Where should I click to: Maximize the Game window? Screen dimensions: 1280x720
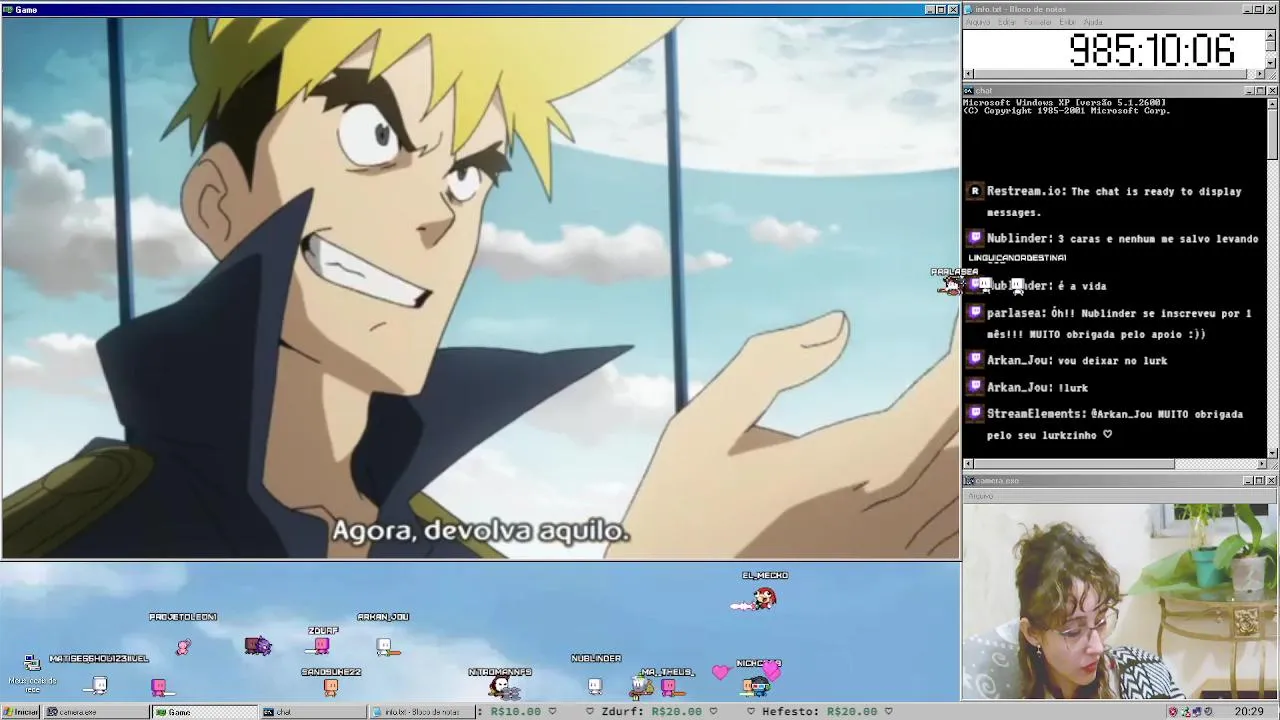(940, 9)
